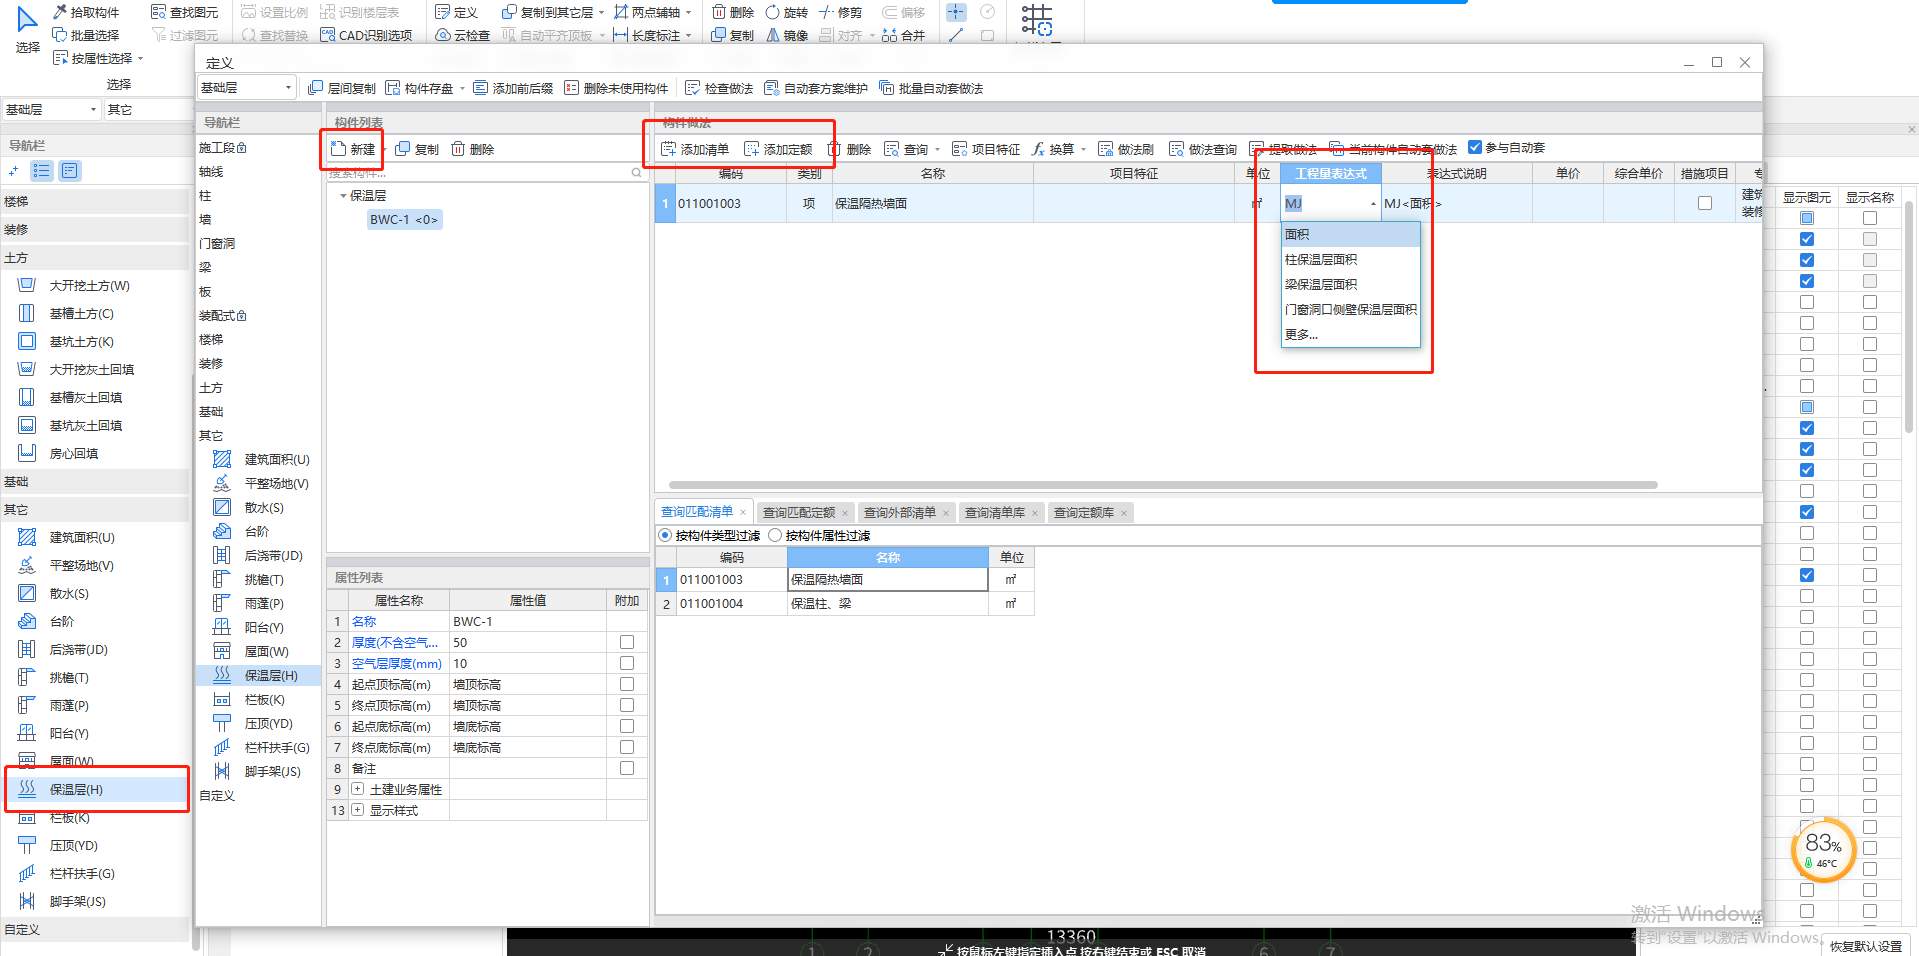Toggle 措施项目 checkbox in row 011001003
1919x956 pixels.
coord(1705,203)
